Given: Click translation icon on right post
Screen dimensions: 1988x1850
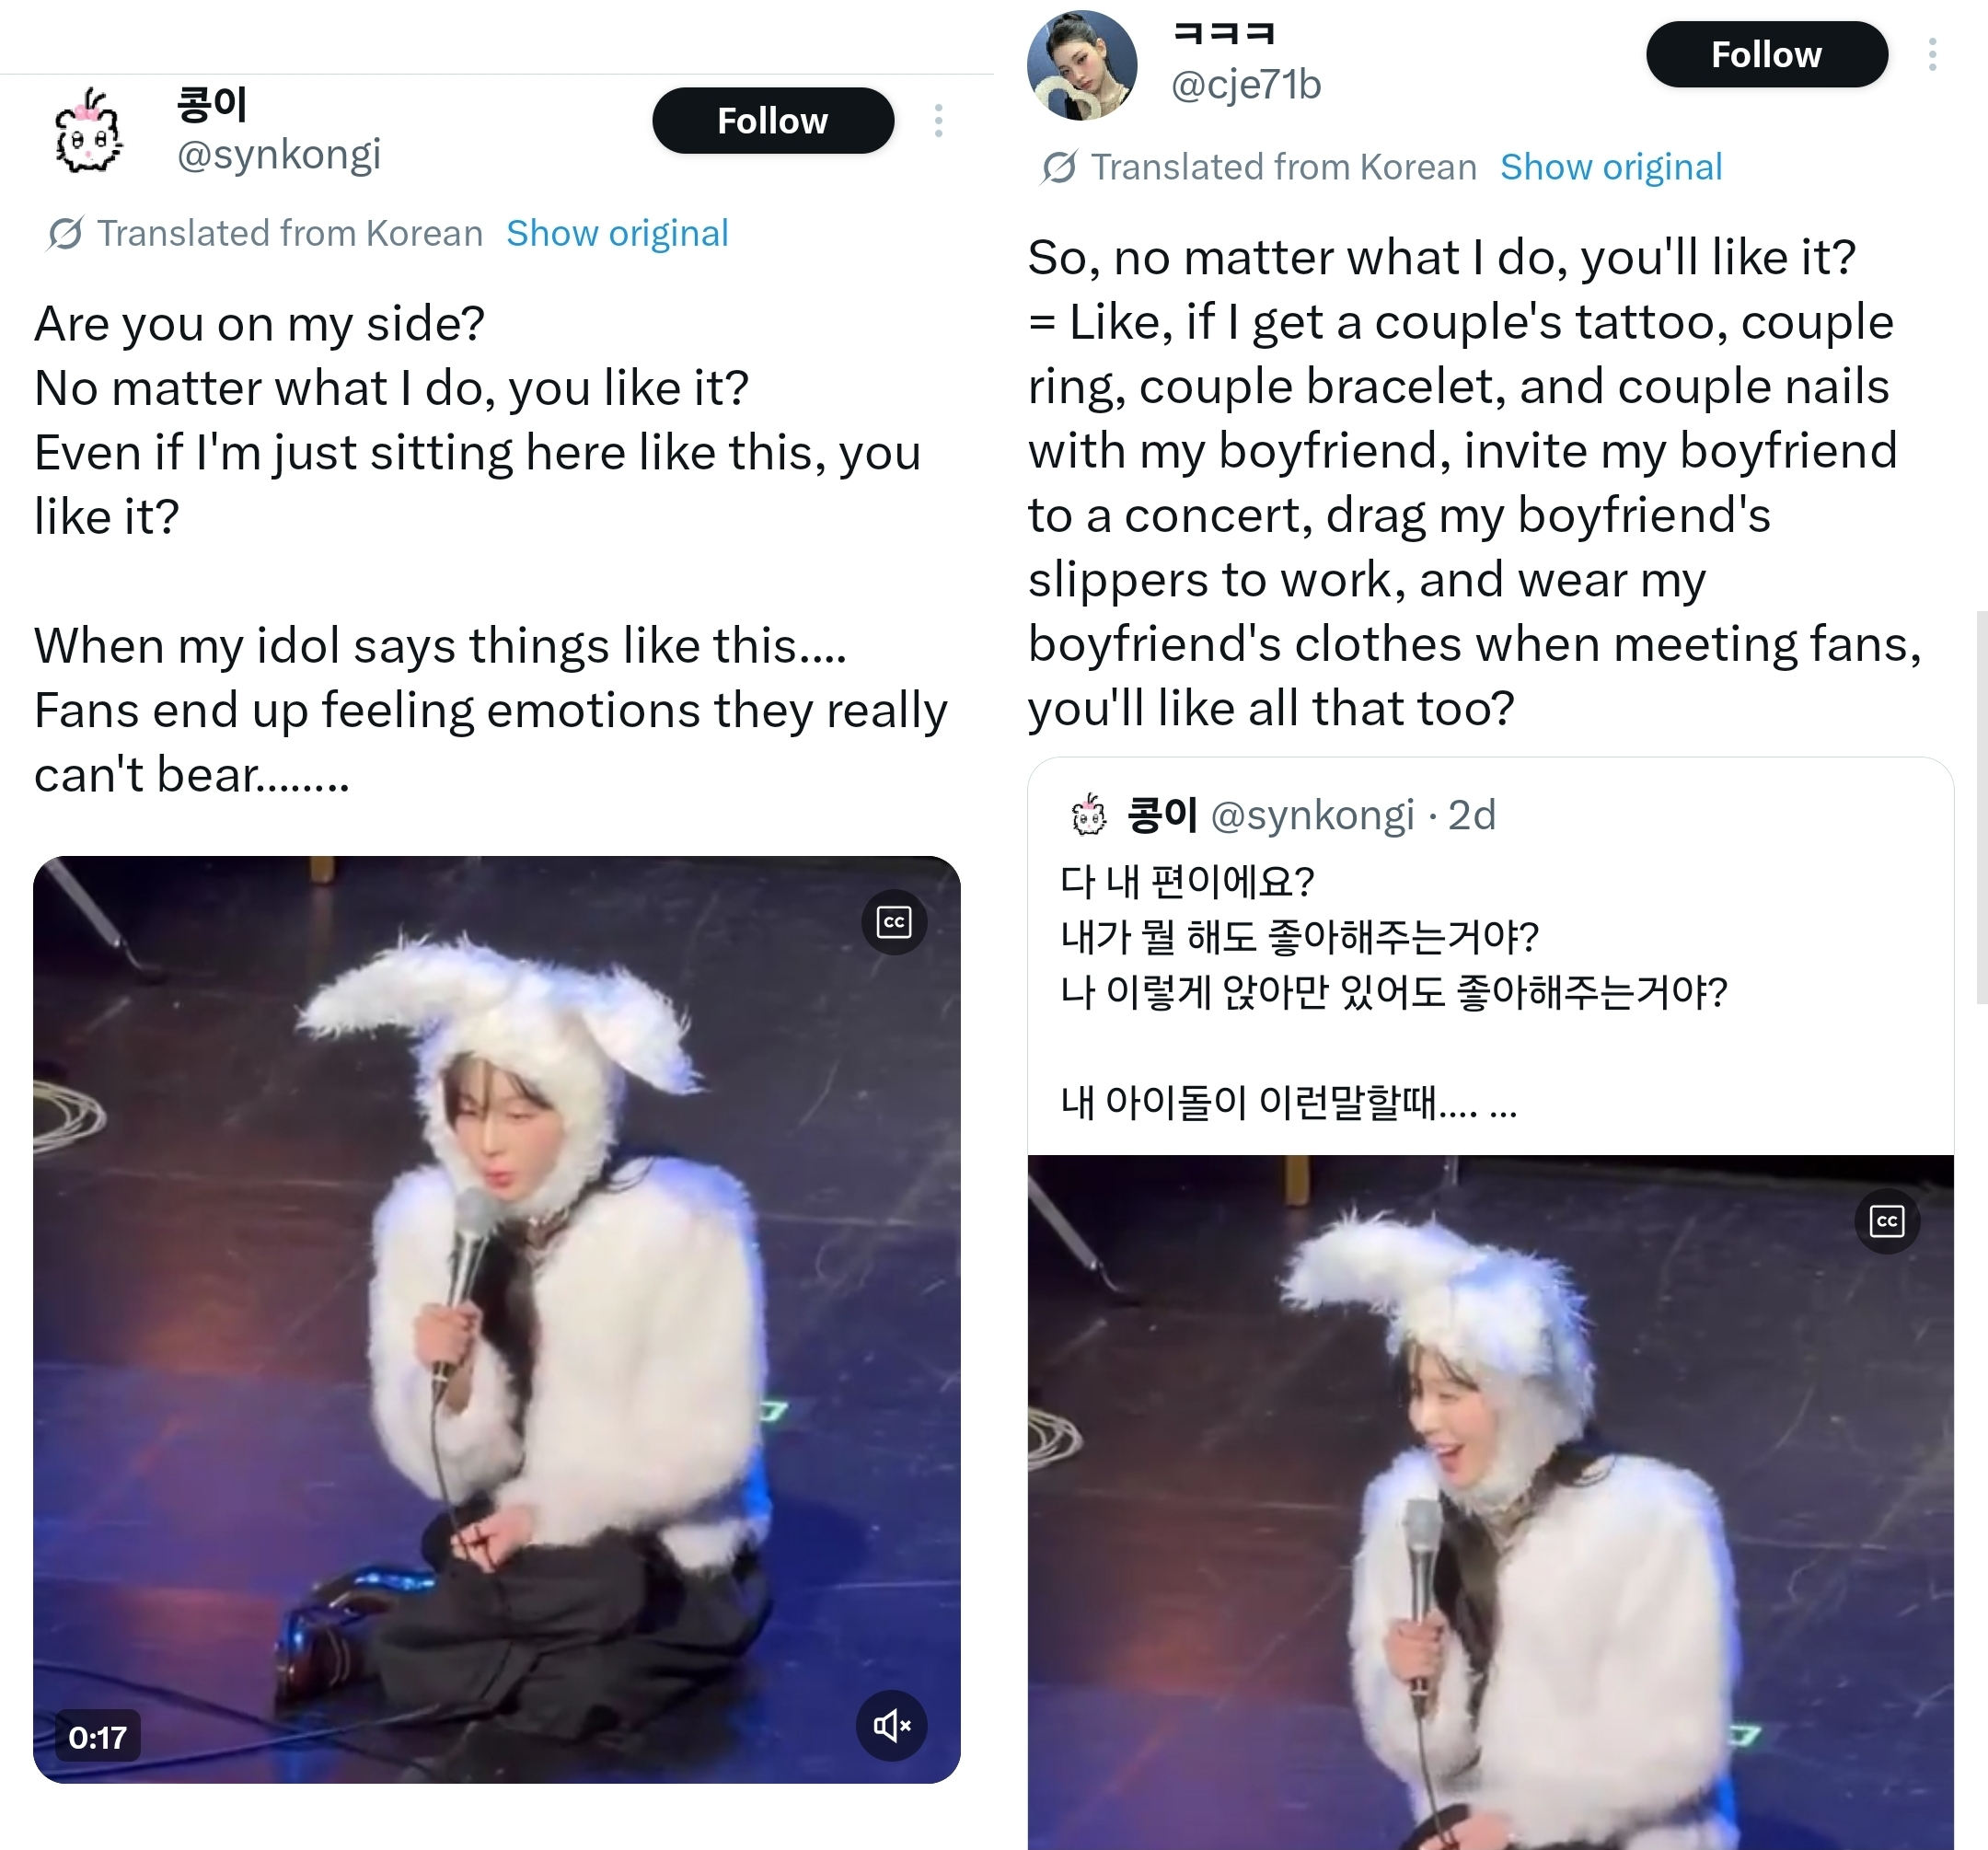Looking at the screenshot, I should tap(1059, 167).
